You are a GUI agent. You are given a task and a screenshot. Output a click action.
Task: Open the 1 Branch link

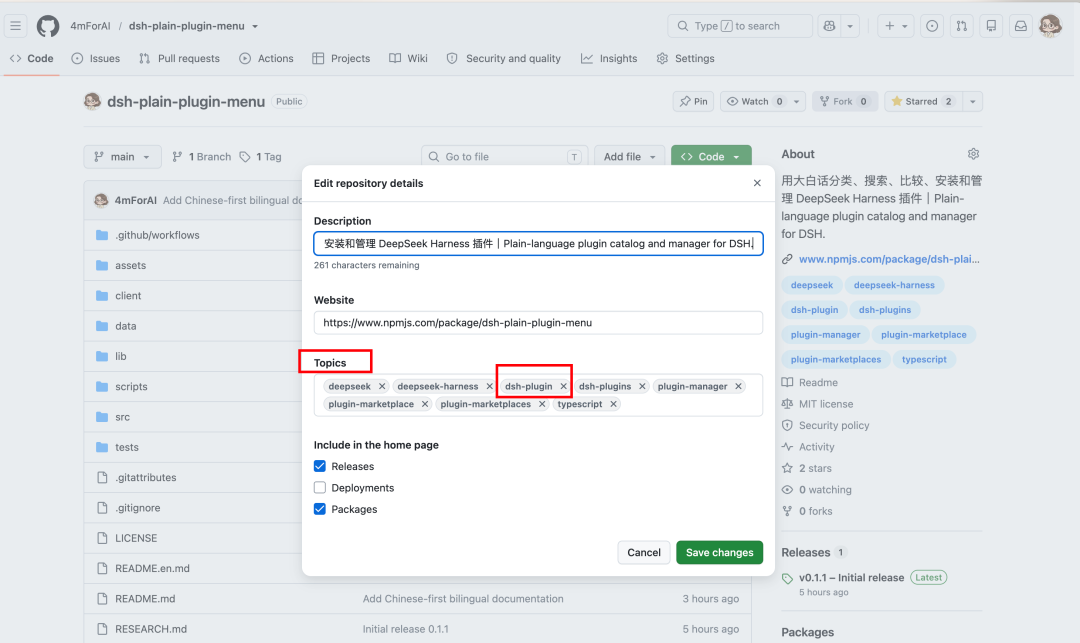pyautogui.click(x=202, y=157)
